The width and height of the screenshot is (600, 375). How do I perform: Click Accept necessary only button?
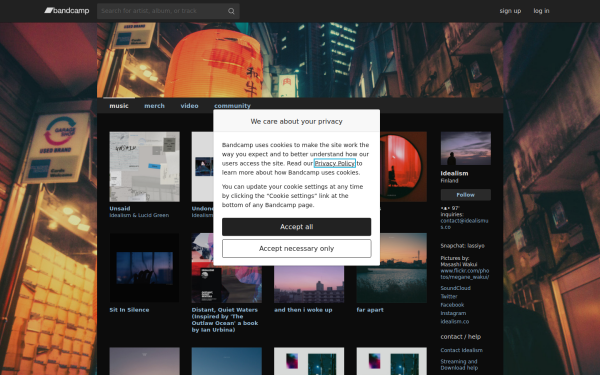click(x=297, y=249)
